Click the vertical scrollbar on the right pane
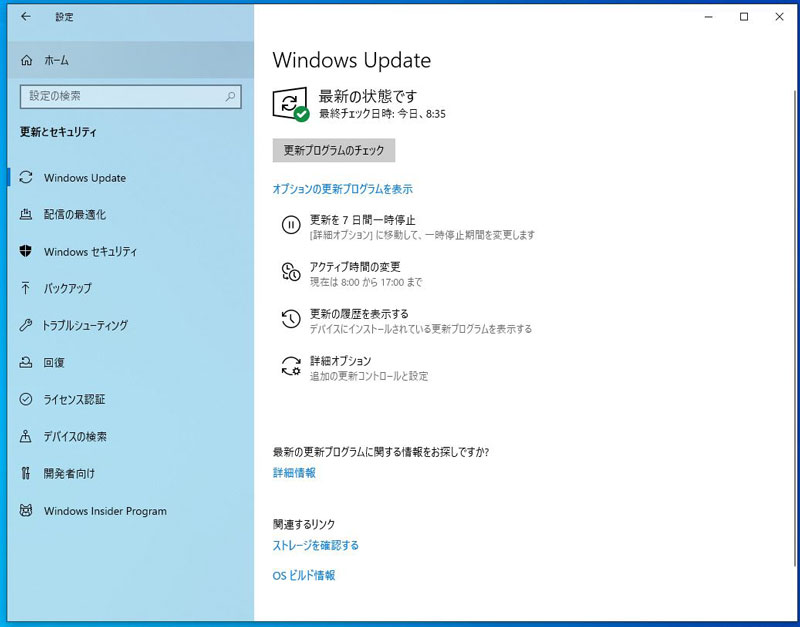 tap(794, 327)
